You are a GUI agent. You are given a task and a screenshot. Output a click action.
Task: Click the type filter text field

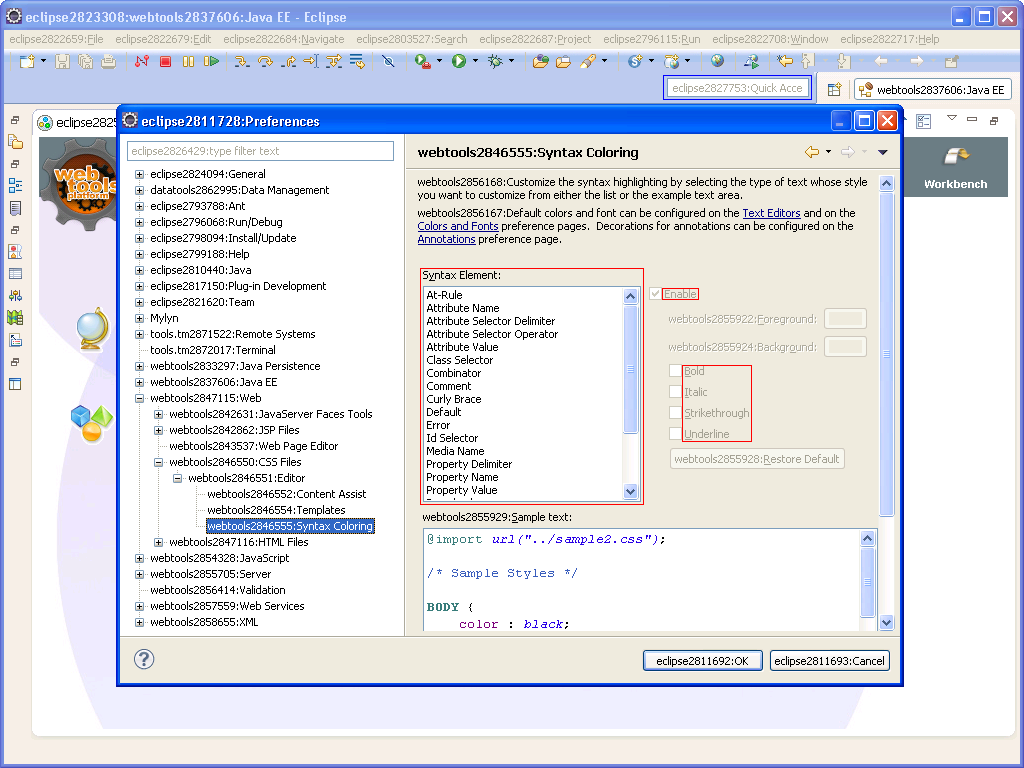click(261, 151)
